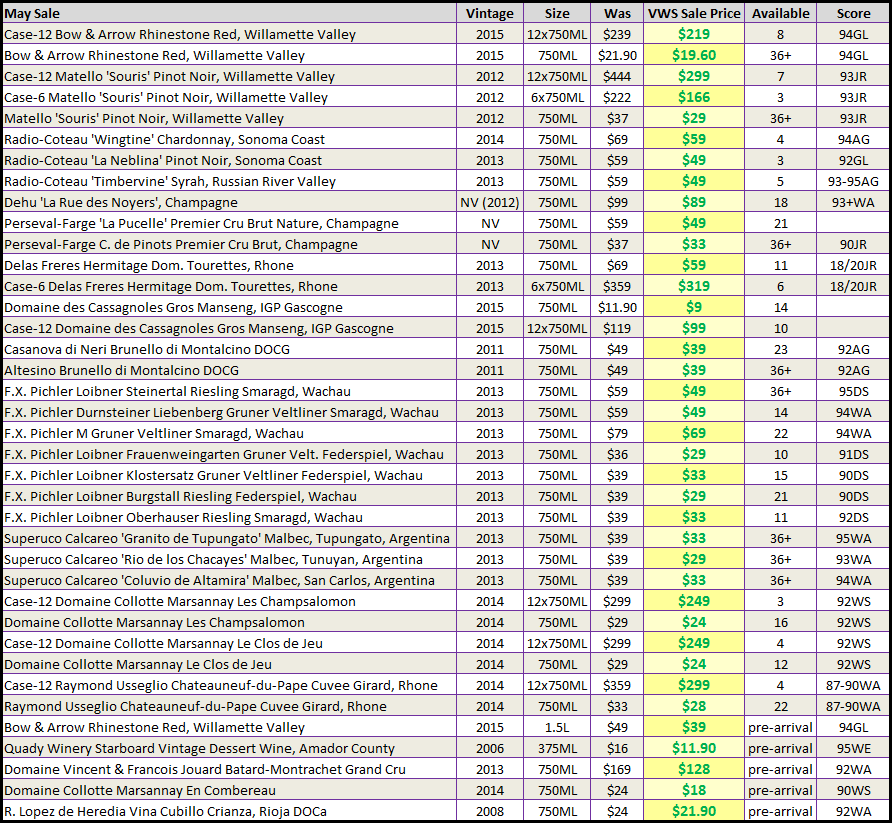Viewport: 892px width, 823px height.
Task: Select the 'NV (2012)' vintage cell
Action: [490, 202]
